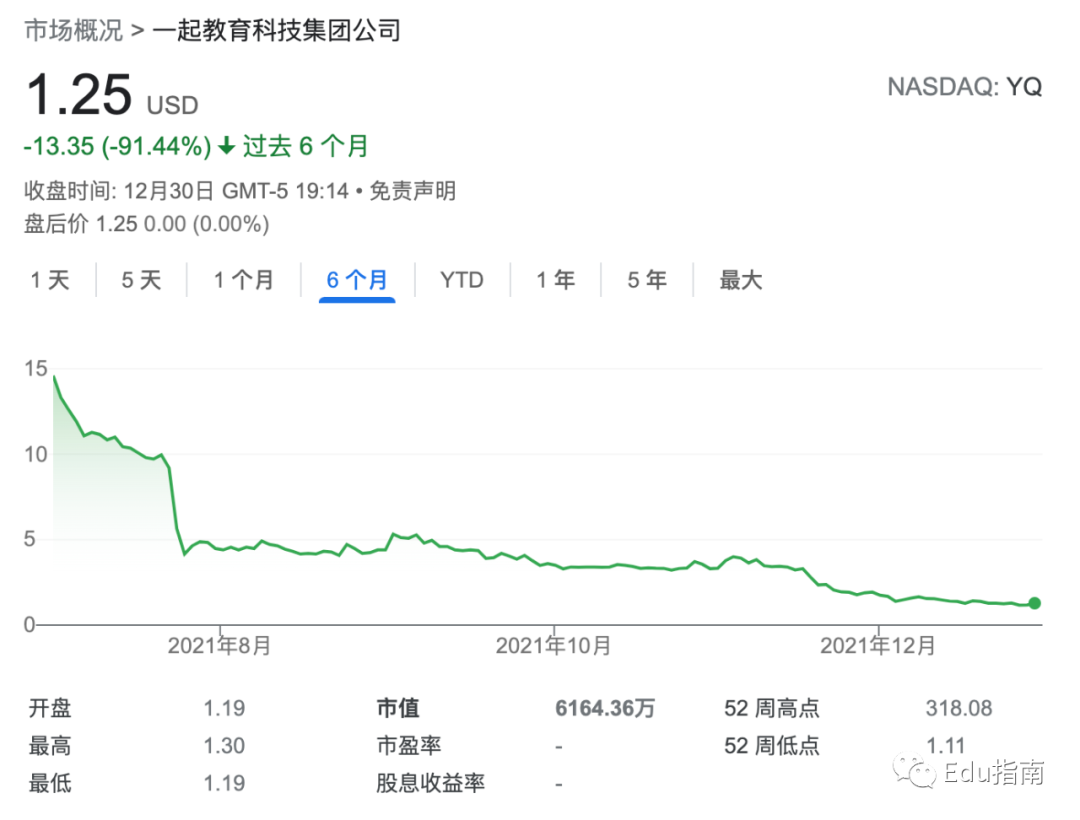Click the green down arrow indicator
Viewport: 1080px width, 820px height.
tap(227, 146)
